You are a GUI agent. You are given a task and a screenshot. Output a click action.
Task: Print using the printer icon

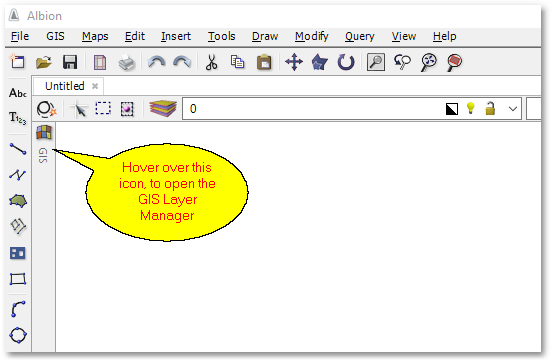126,63
